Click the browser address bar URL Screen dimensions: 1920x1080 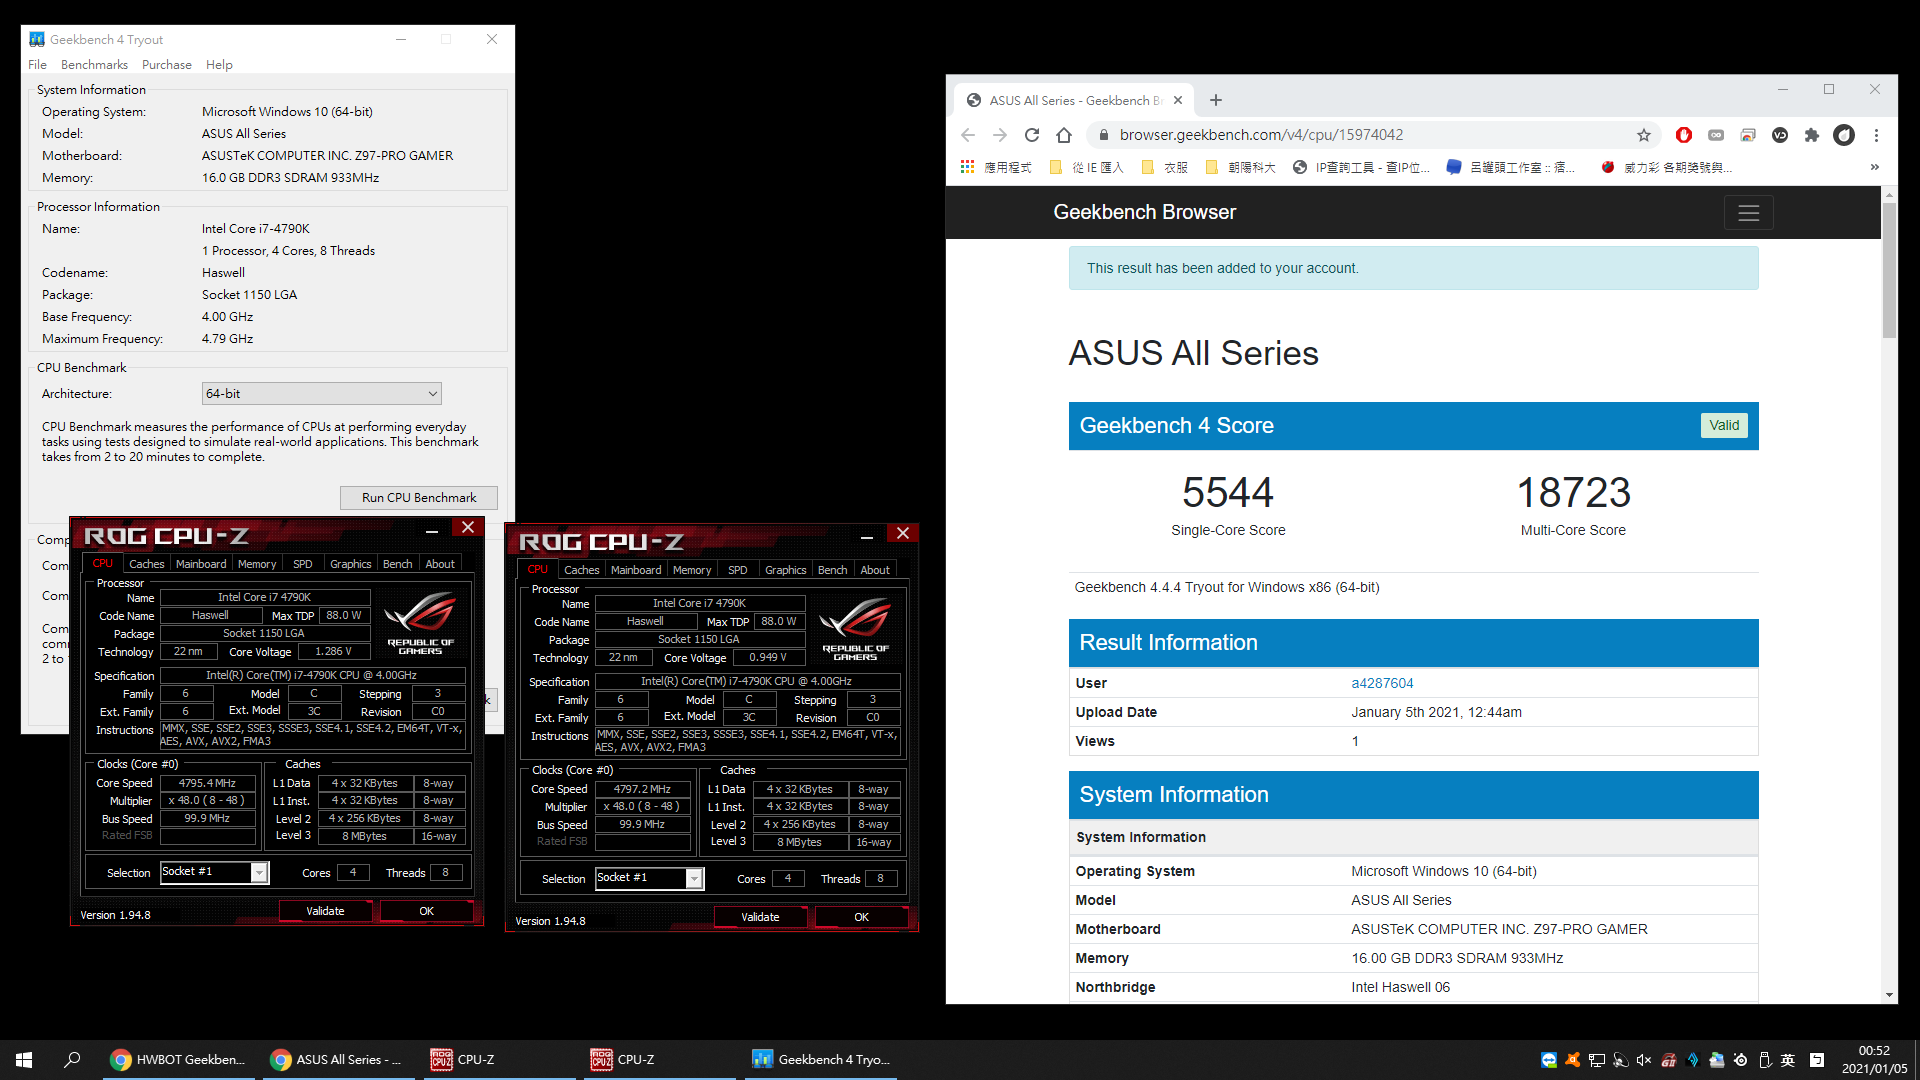(1261, 135)
